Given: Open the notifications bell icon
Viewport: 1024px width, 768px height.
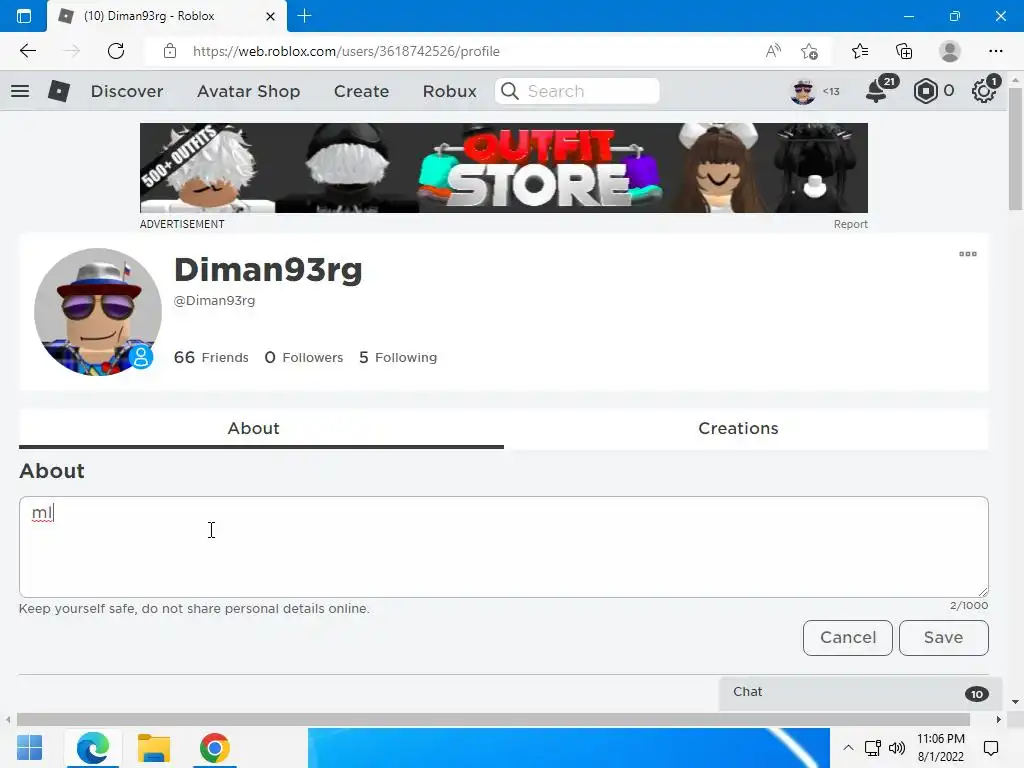Looking at the screenshot, I should click(876, 91).
